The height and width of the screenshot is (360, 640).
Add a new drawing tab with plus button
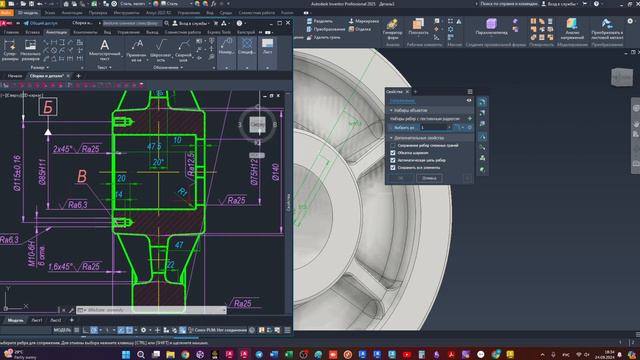pos(78,76)
